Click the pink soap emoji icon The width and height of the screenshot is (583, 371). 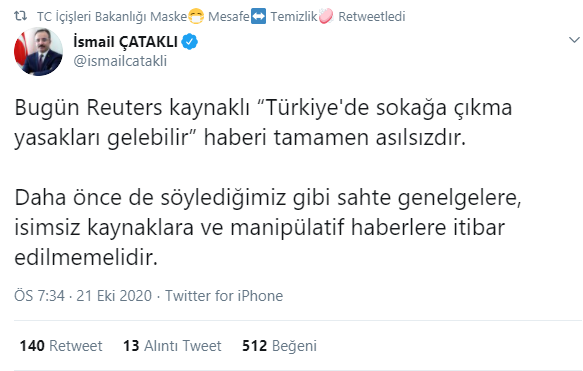coord(326,17)
